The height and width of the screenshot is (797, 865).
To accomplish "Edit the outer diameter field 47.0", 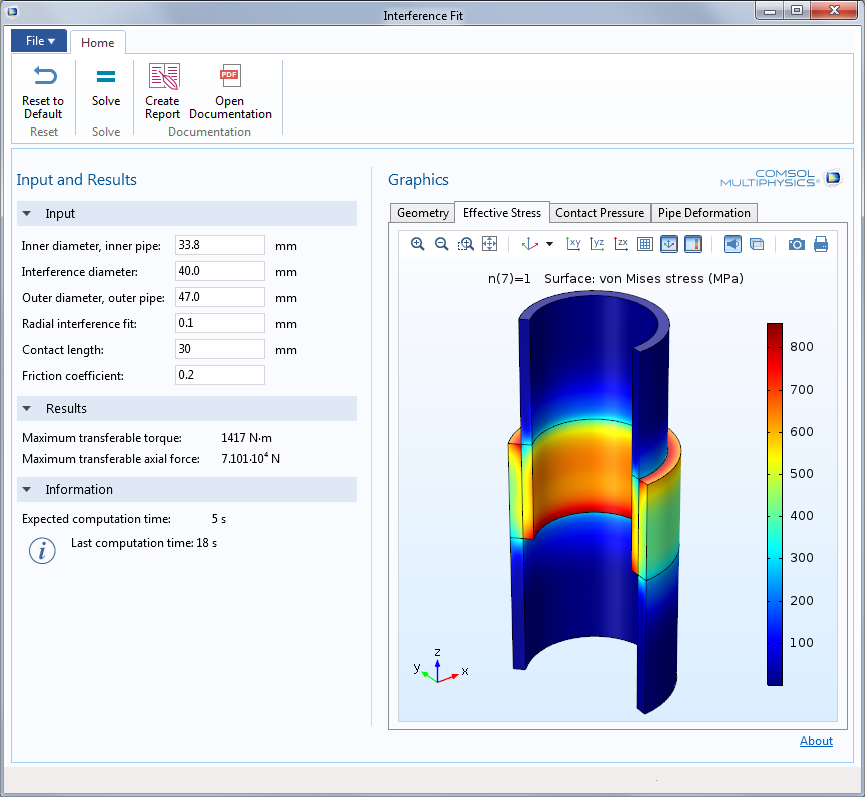I will (x=220, y=297).
